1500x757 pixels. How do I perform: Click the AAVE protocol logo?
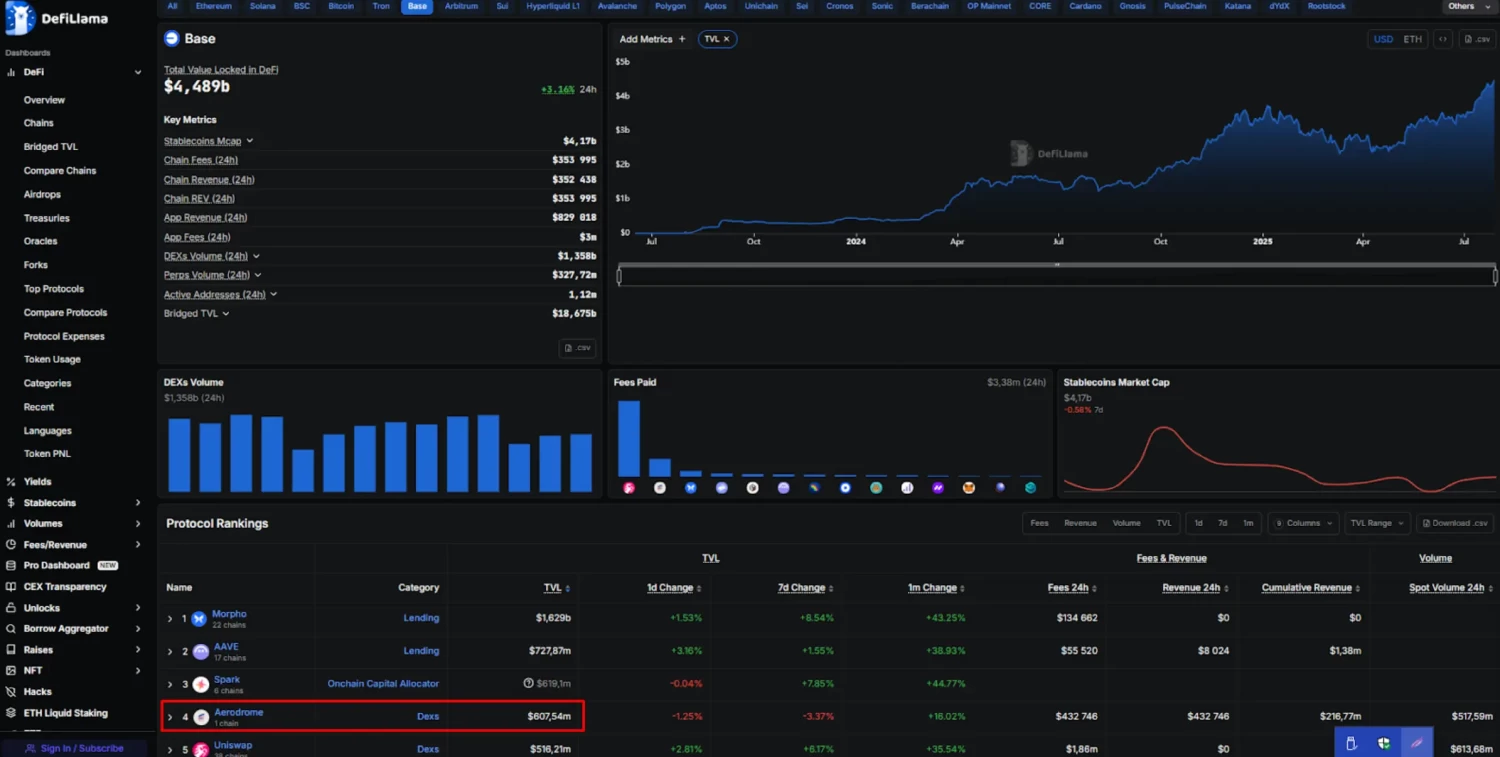[201, 652]
